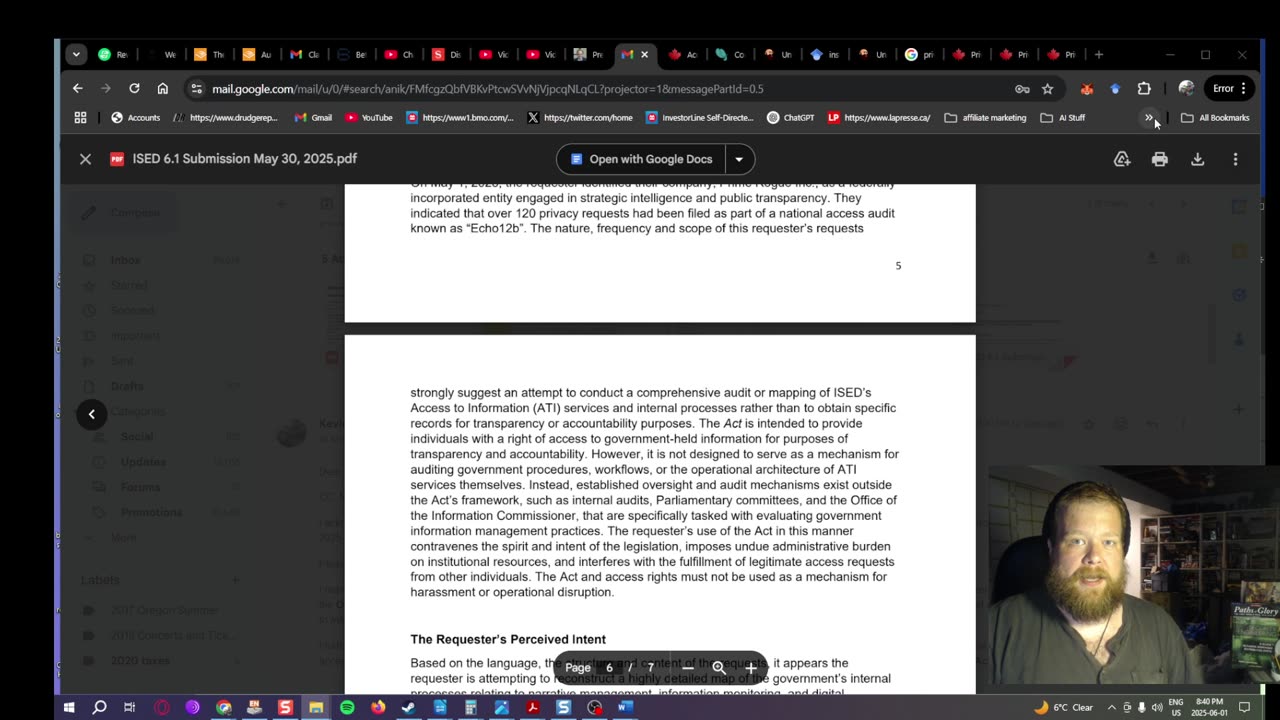
Task: Switch to the first 'Re' tab
Action: pyautogui.click(x=113, y=55)
